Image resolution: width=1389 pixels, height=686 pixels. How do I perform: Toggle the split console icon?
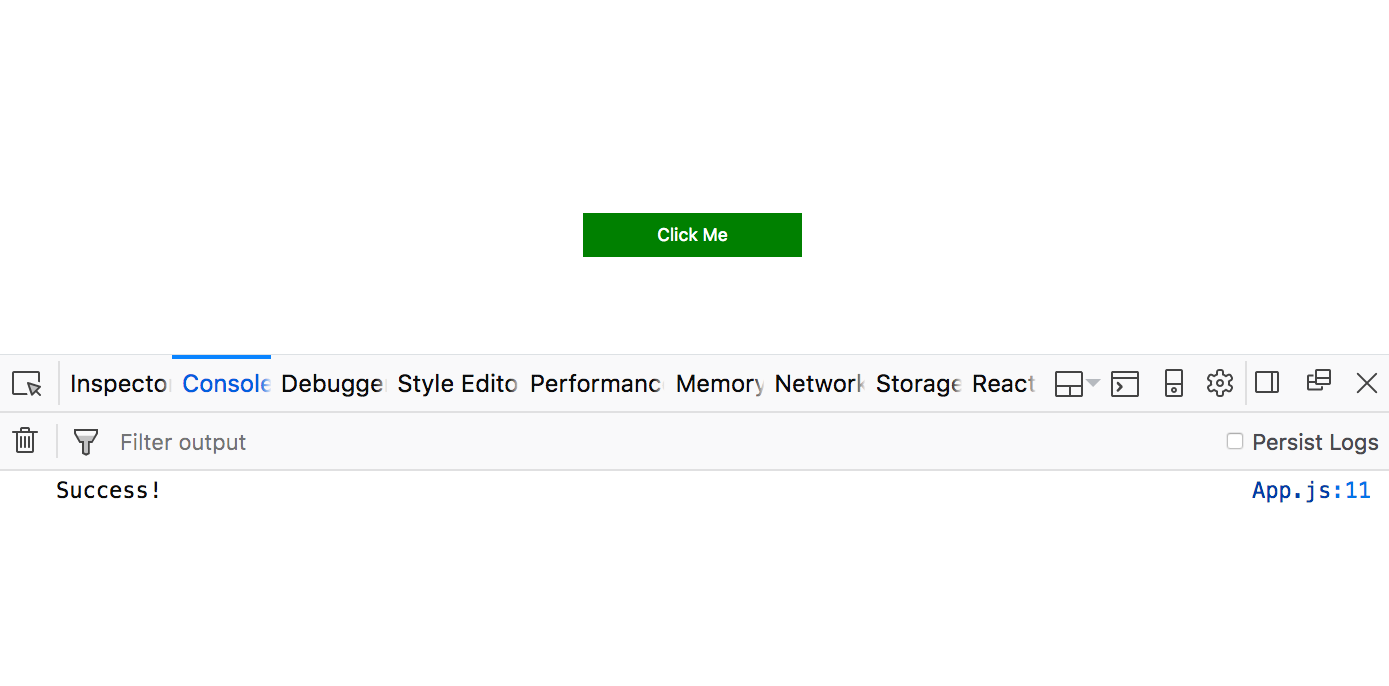[x=1125, y=384]
